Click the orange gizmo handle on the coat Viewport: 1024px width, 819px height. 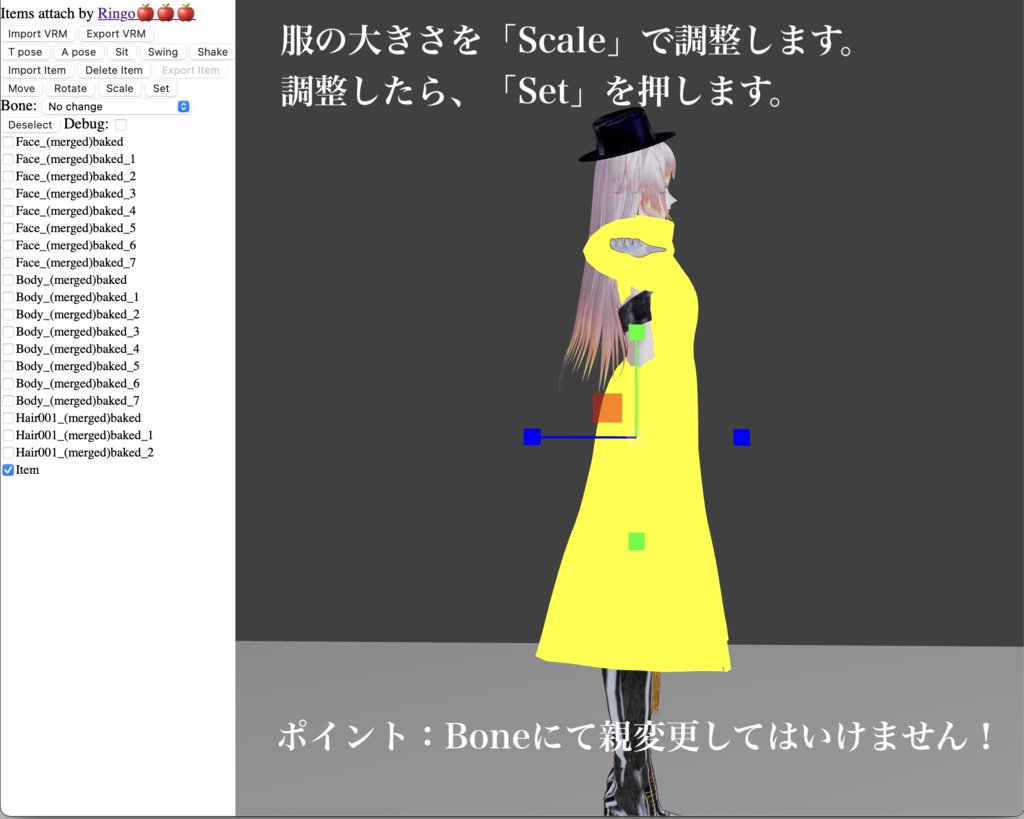(x=609, y=407)
